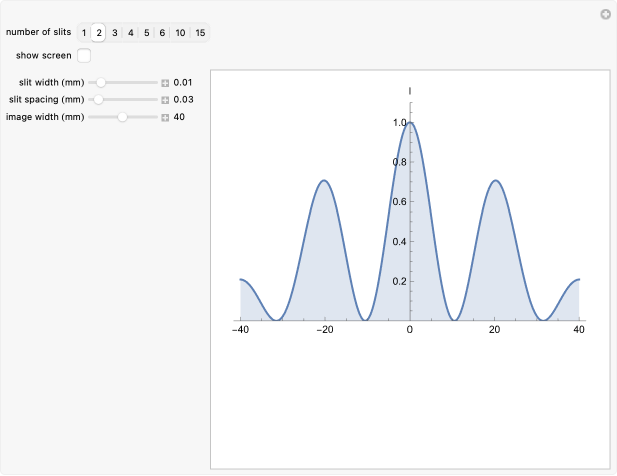This screenshot has width=617, height=476.
Task: Set number of slits to 4
Action: (x=131, y=33)
